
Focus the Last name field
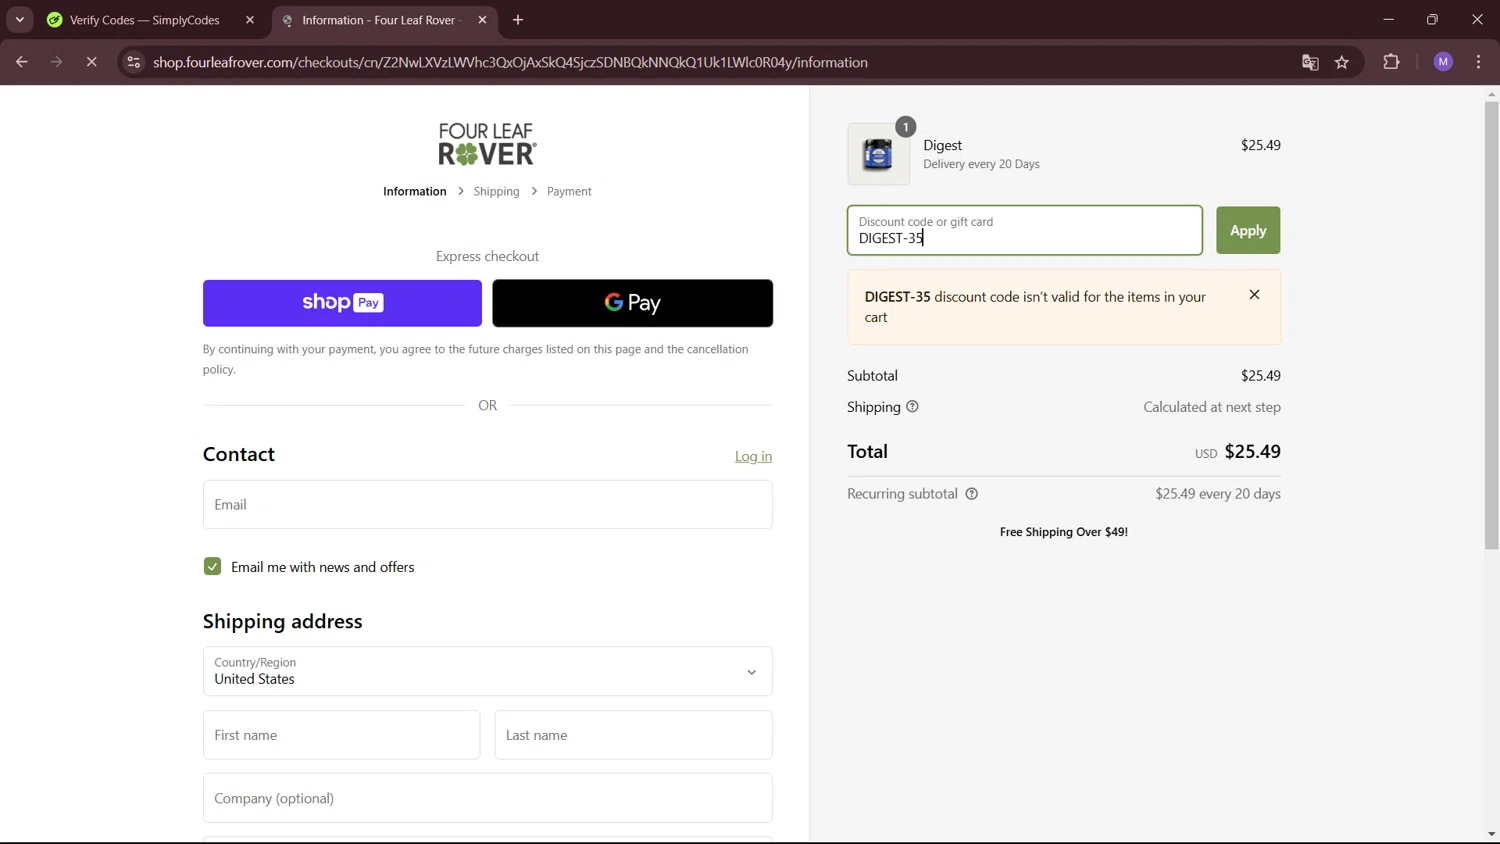tap(633, 735)
